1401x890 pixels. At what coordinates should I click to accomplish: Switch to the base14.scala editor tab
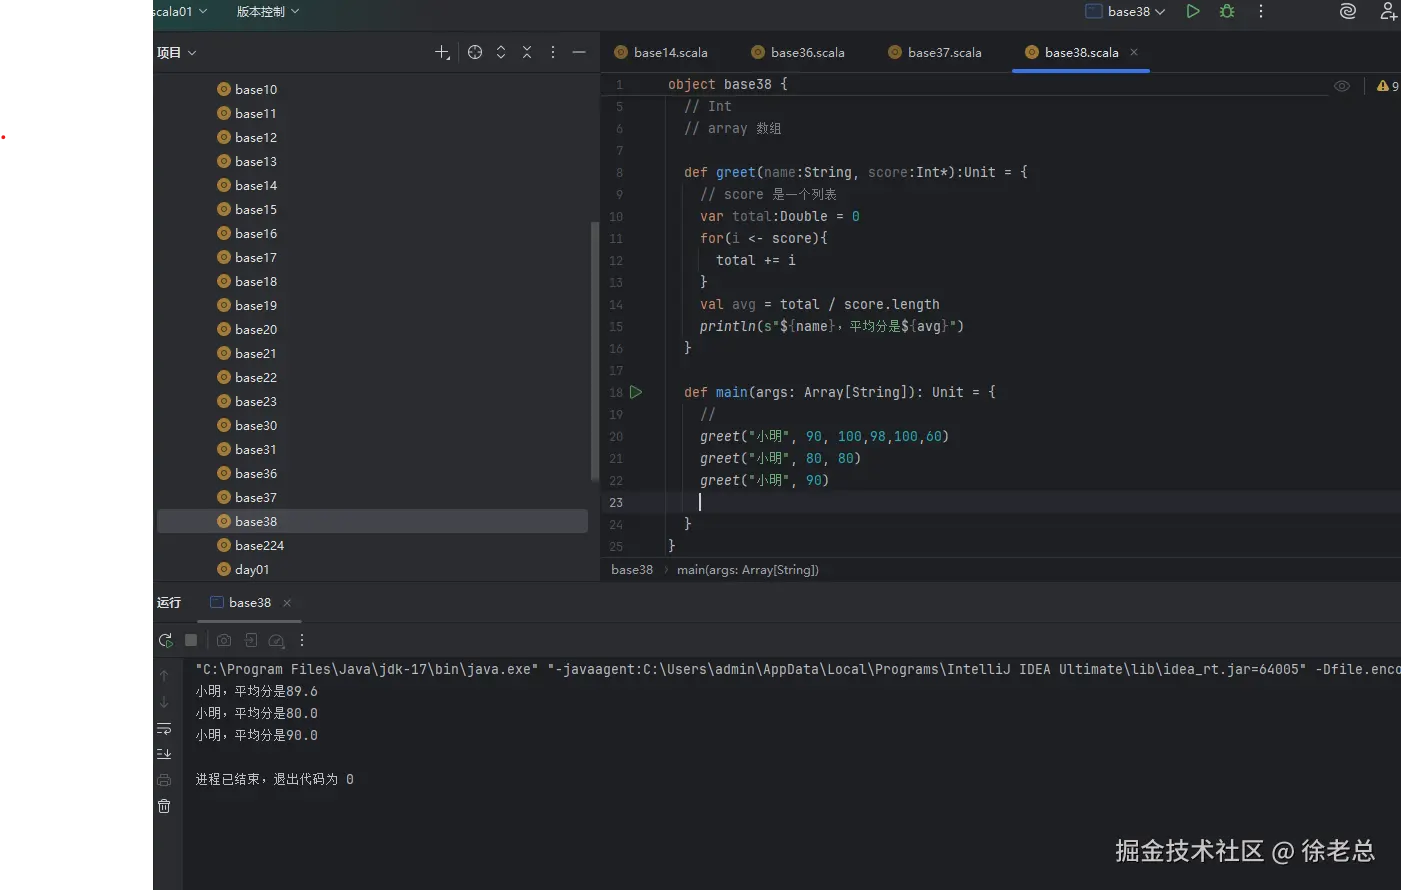point(670,52)
